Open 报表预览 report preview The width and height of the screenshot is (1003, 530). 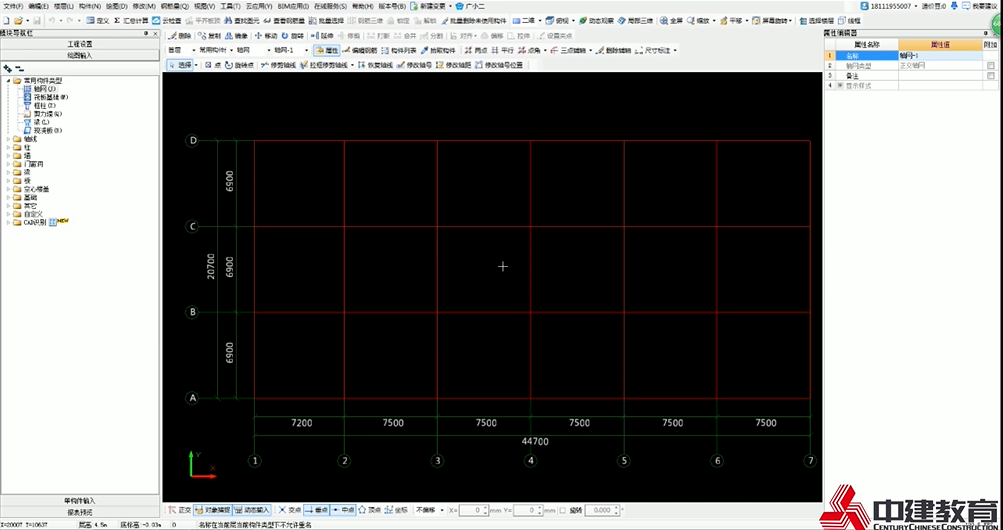(80, 511)
